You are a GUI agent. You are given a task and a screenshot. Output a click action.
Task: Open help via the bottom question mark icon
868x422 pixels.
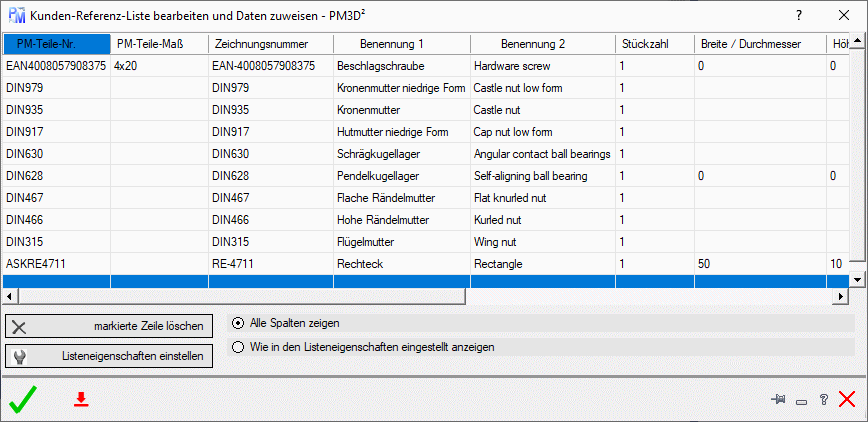823,400
